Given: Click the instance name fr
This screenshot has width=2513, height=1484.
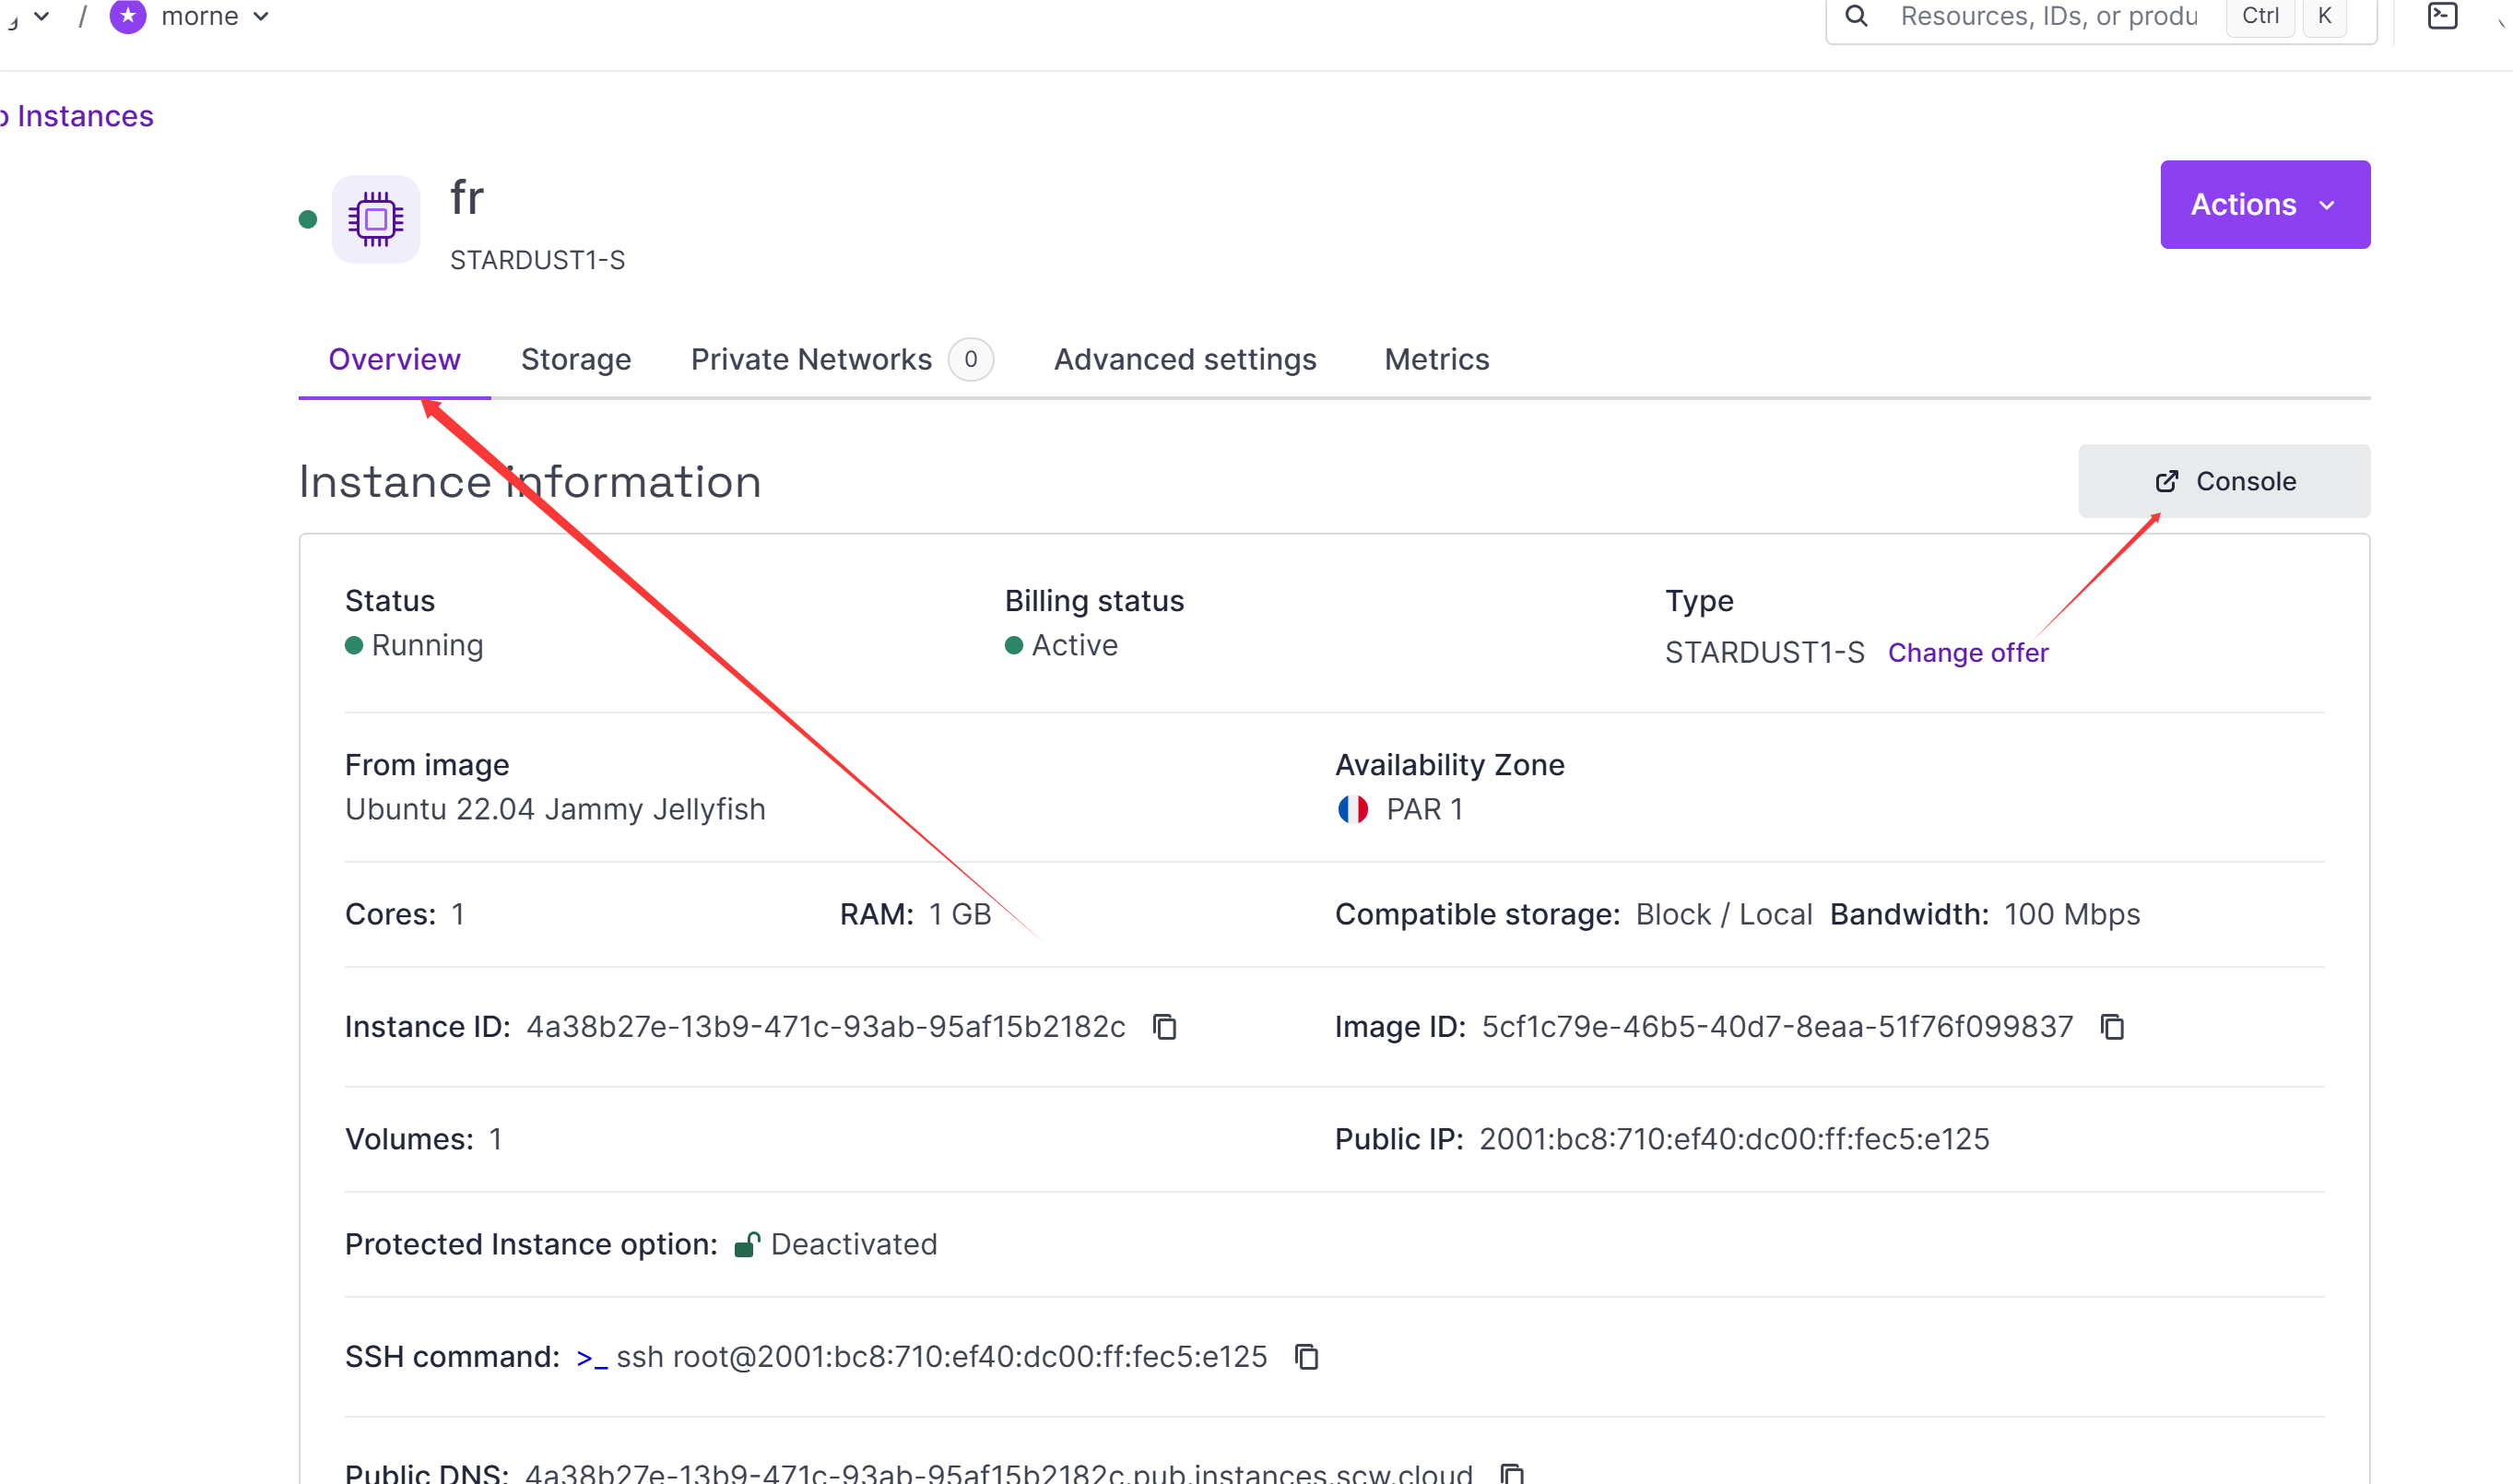Looking at the screenshot, I should click(x=466, y=197).
